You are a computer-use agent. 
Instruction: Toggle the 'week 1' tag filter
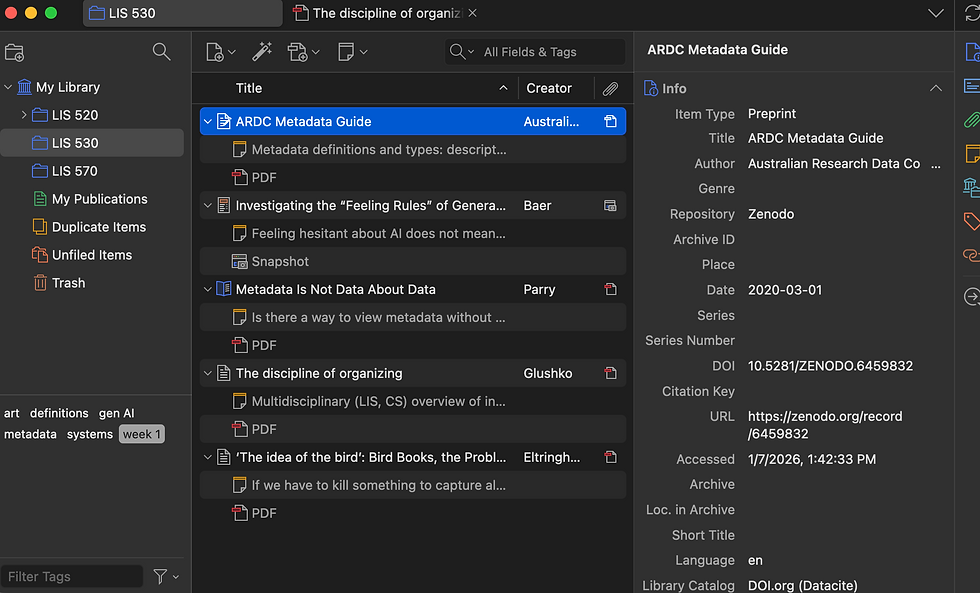[142, 434]
